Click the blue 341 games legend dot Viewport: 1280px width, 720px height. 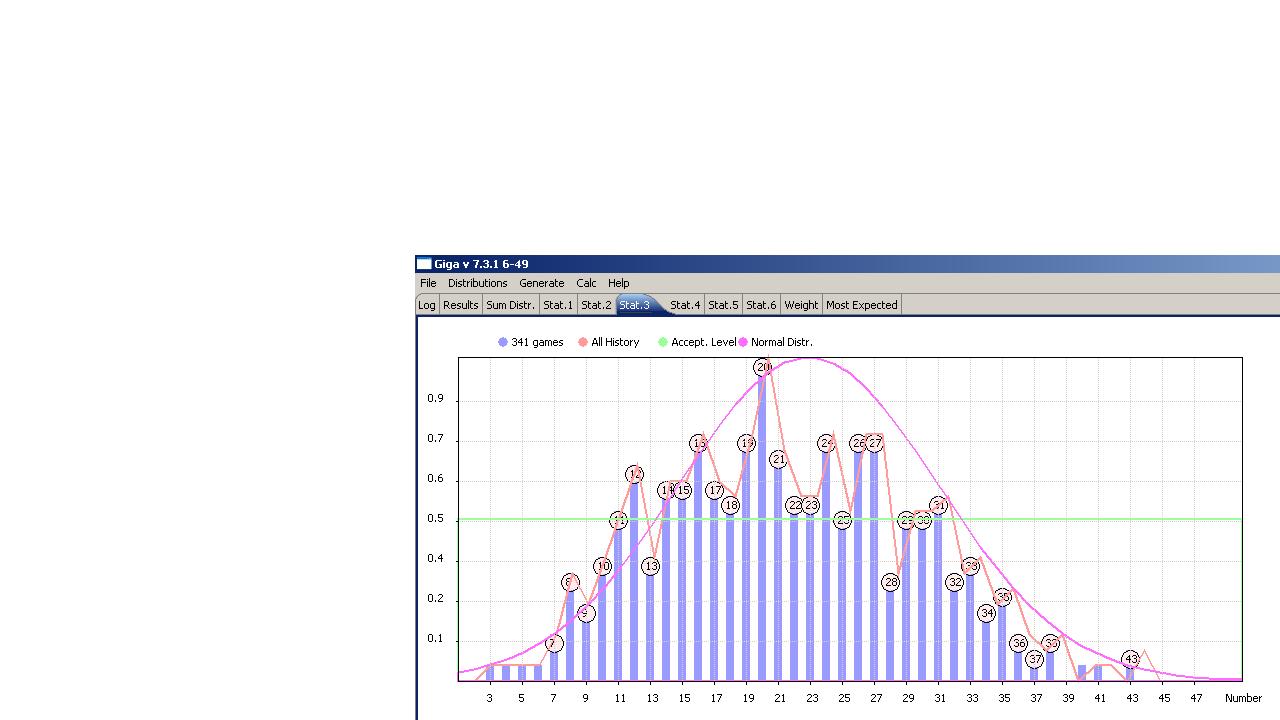click(503, 342)
